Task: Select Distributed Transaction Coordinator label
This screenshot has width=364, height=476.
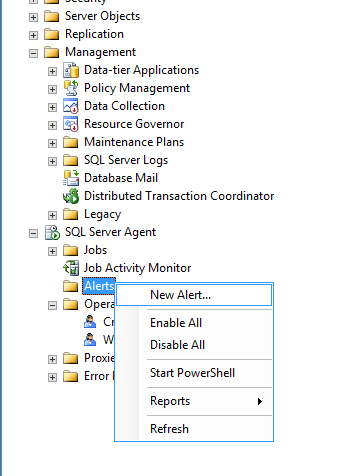Action: 179,196
